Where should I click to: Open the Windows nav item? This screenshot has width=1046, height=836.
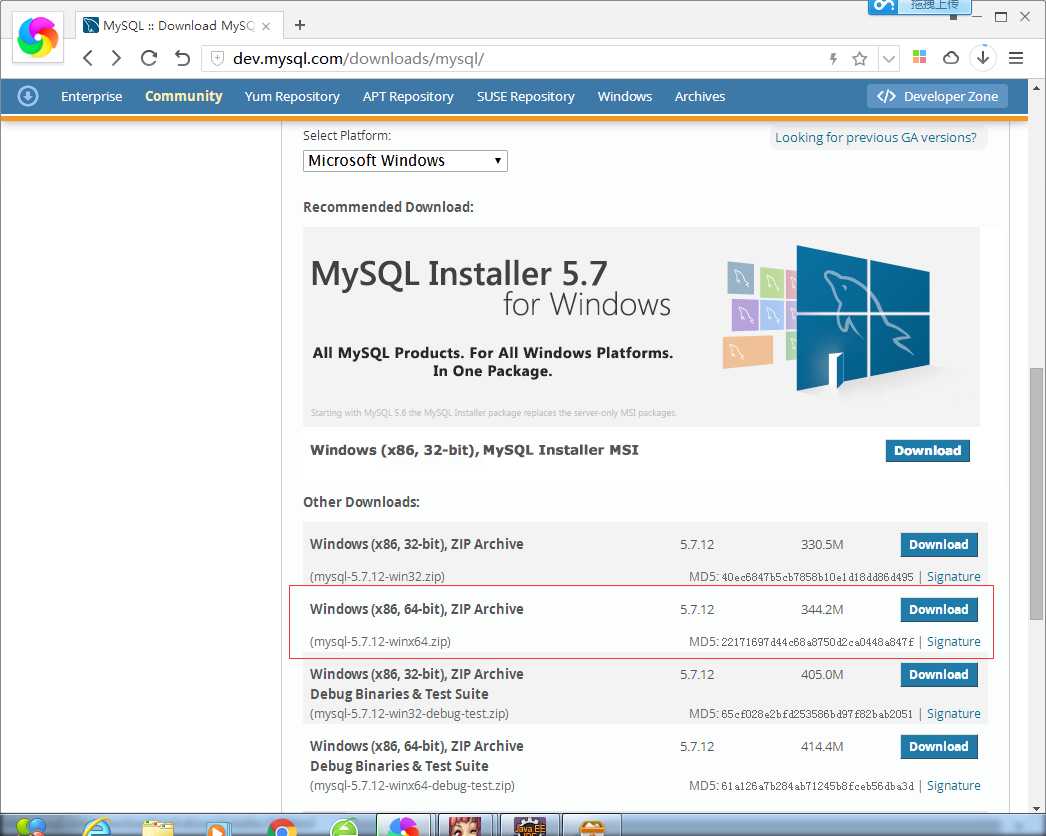click(x=625, y=96)
